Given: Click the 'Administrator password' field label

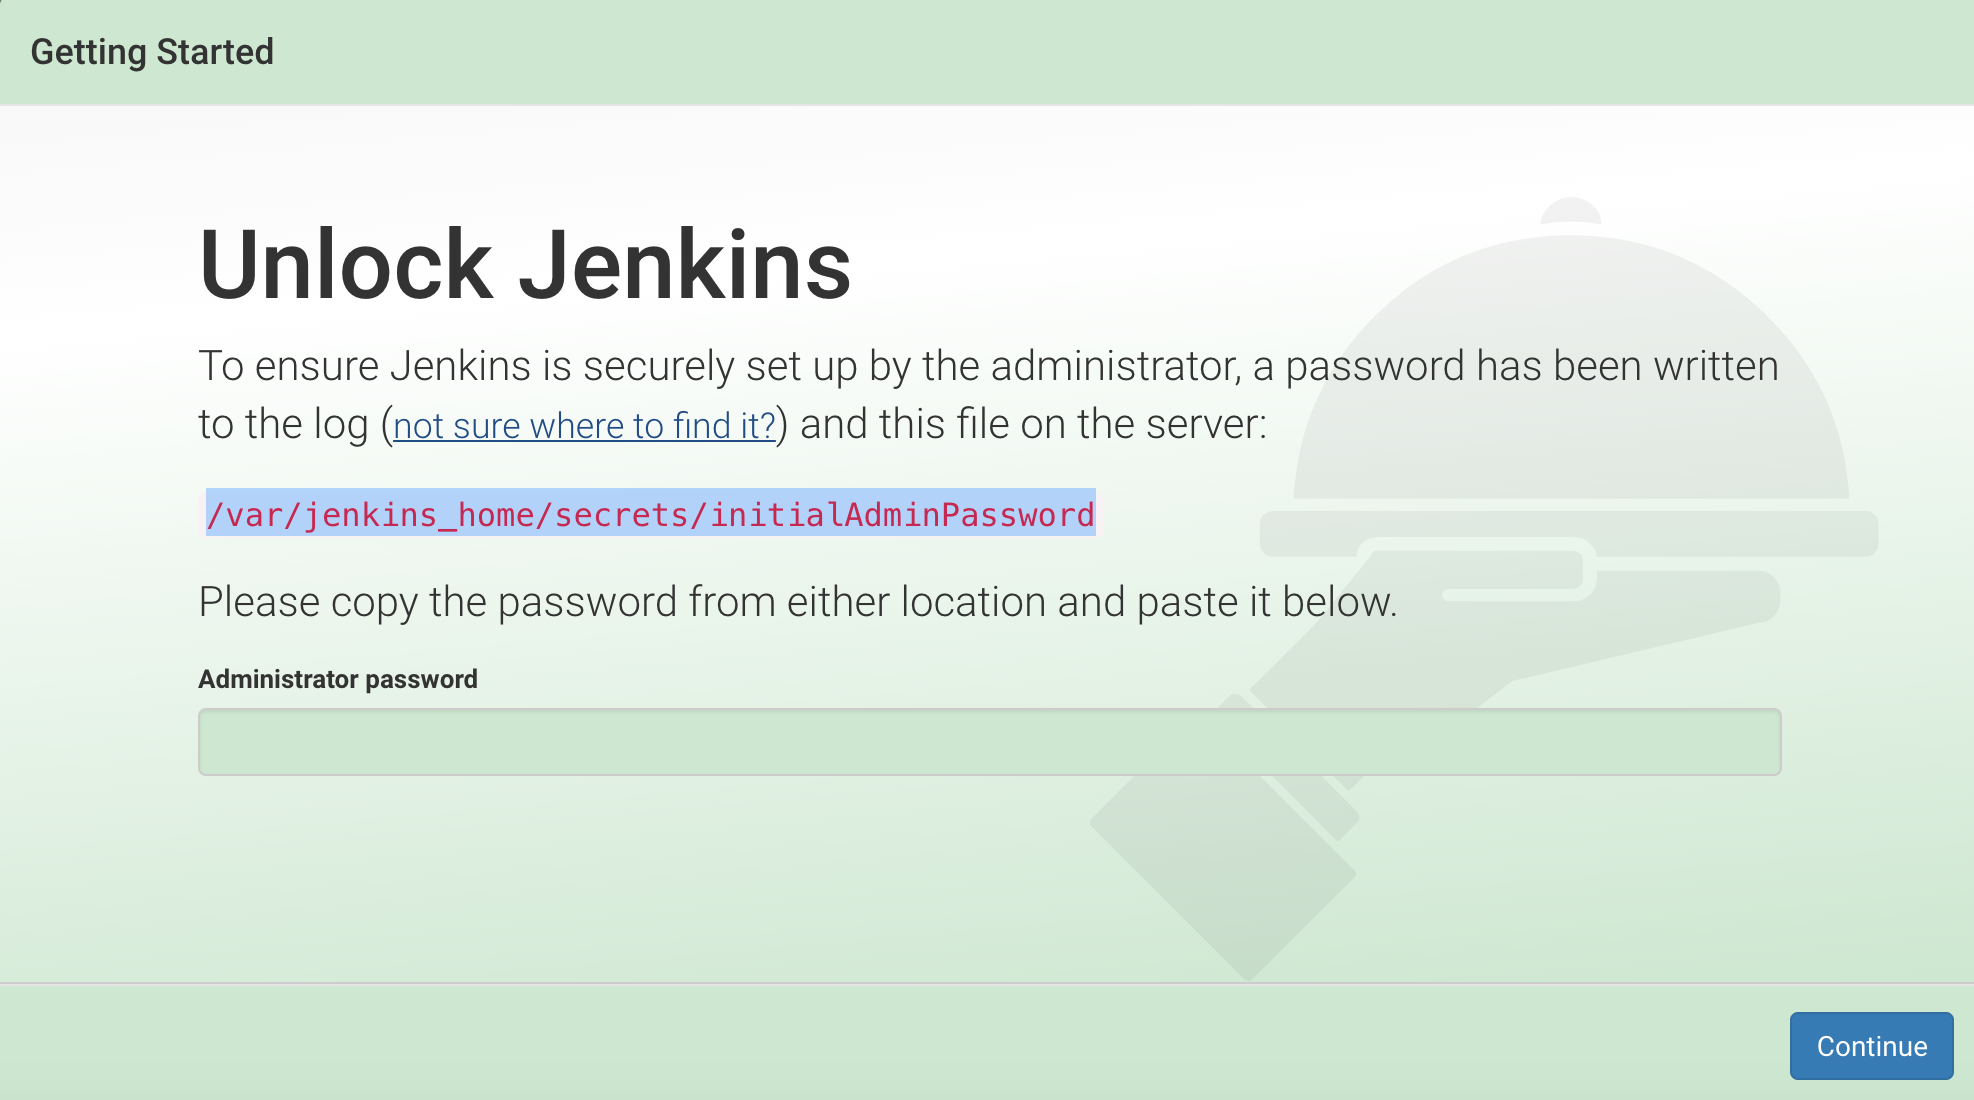Looking at the screenshot, I should (338, 679).
